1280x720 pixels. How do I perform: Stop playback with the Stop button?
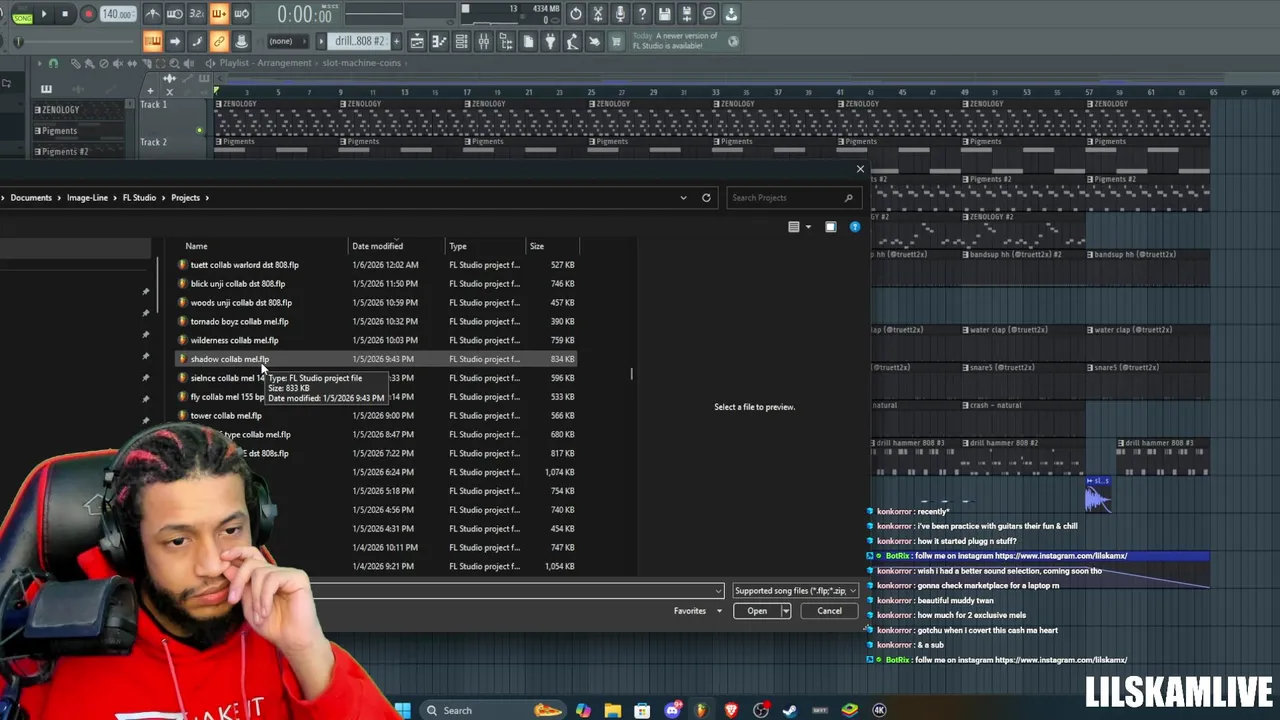[65, 14]
